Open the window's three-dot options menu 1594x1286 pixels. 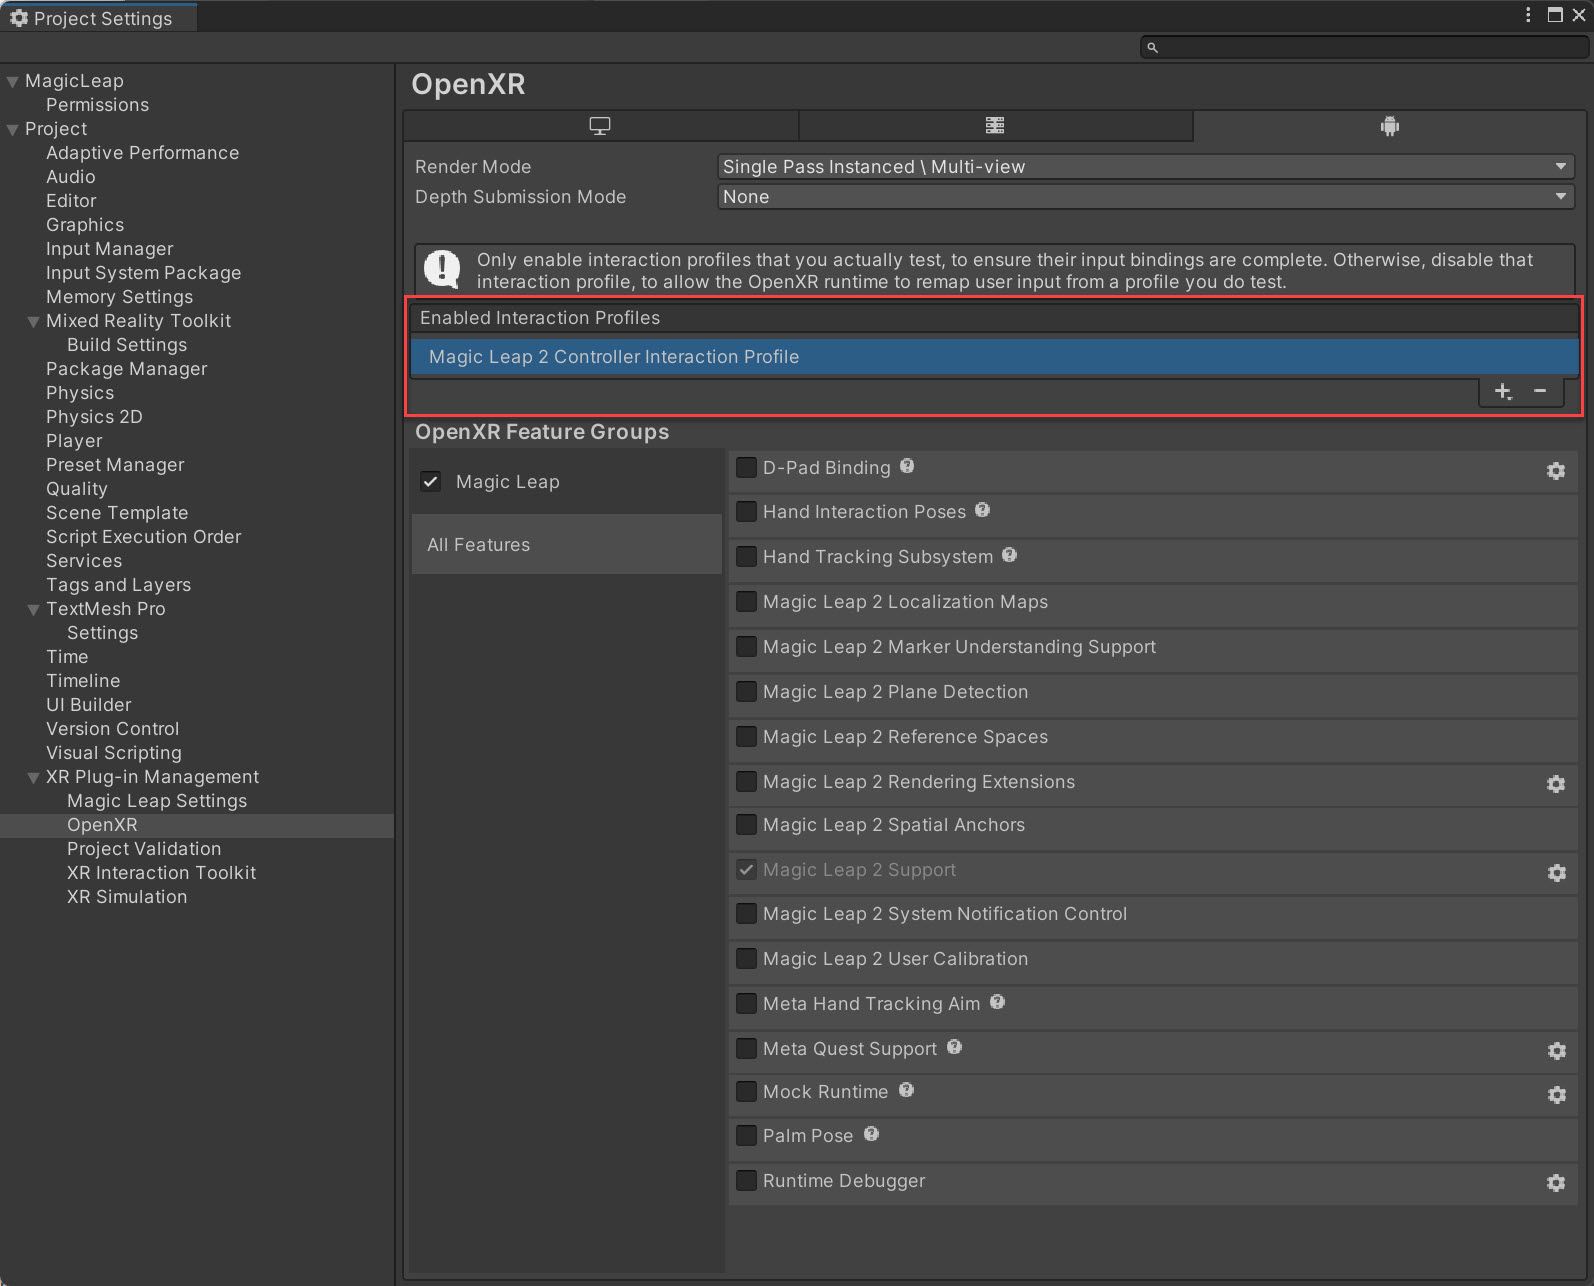[1528, 15]
